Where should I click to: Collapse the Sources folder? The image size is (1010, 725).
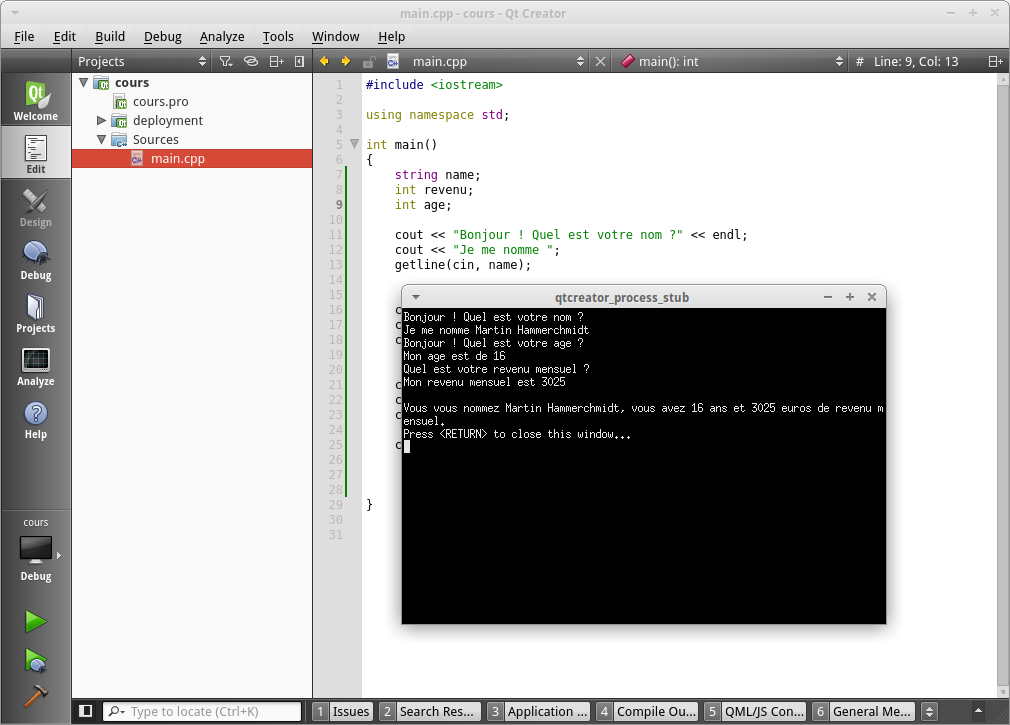click(x=101, y=139)
